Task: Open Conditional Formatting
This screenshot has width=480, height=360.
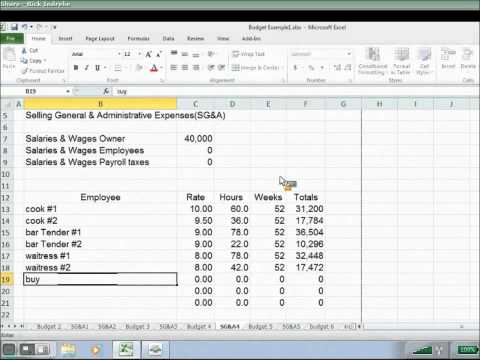Action: pyautogui.click(x=372, y=61)
